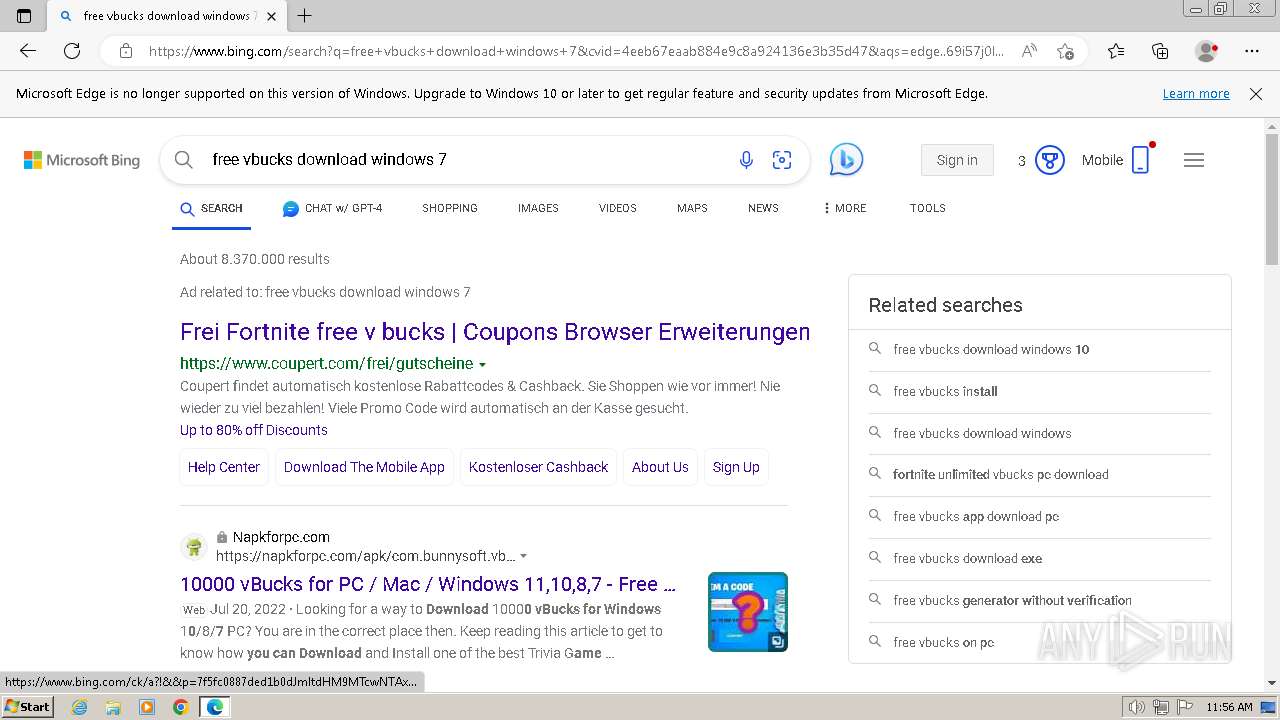
Task: Open the 10000 vBucks for PC result
Action: (x=428, y=584)
